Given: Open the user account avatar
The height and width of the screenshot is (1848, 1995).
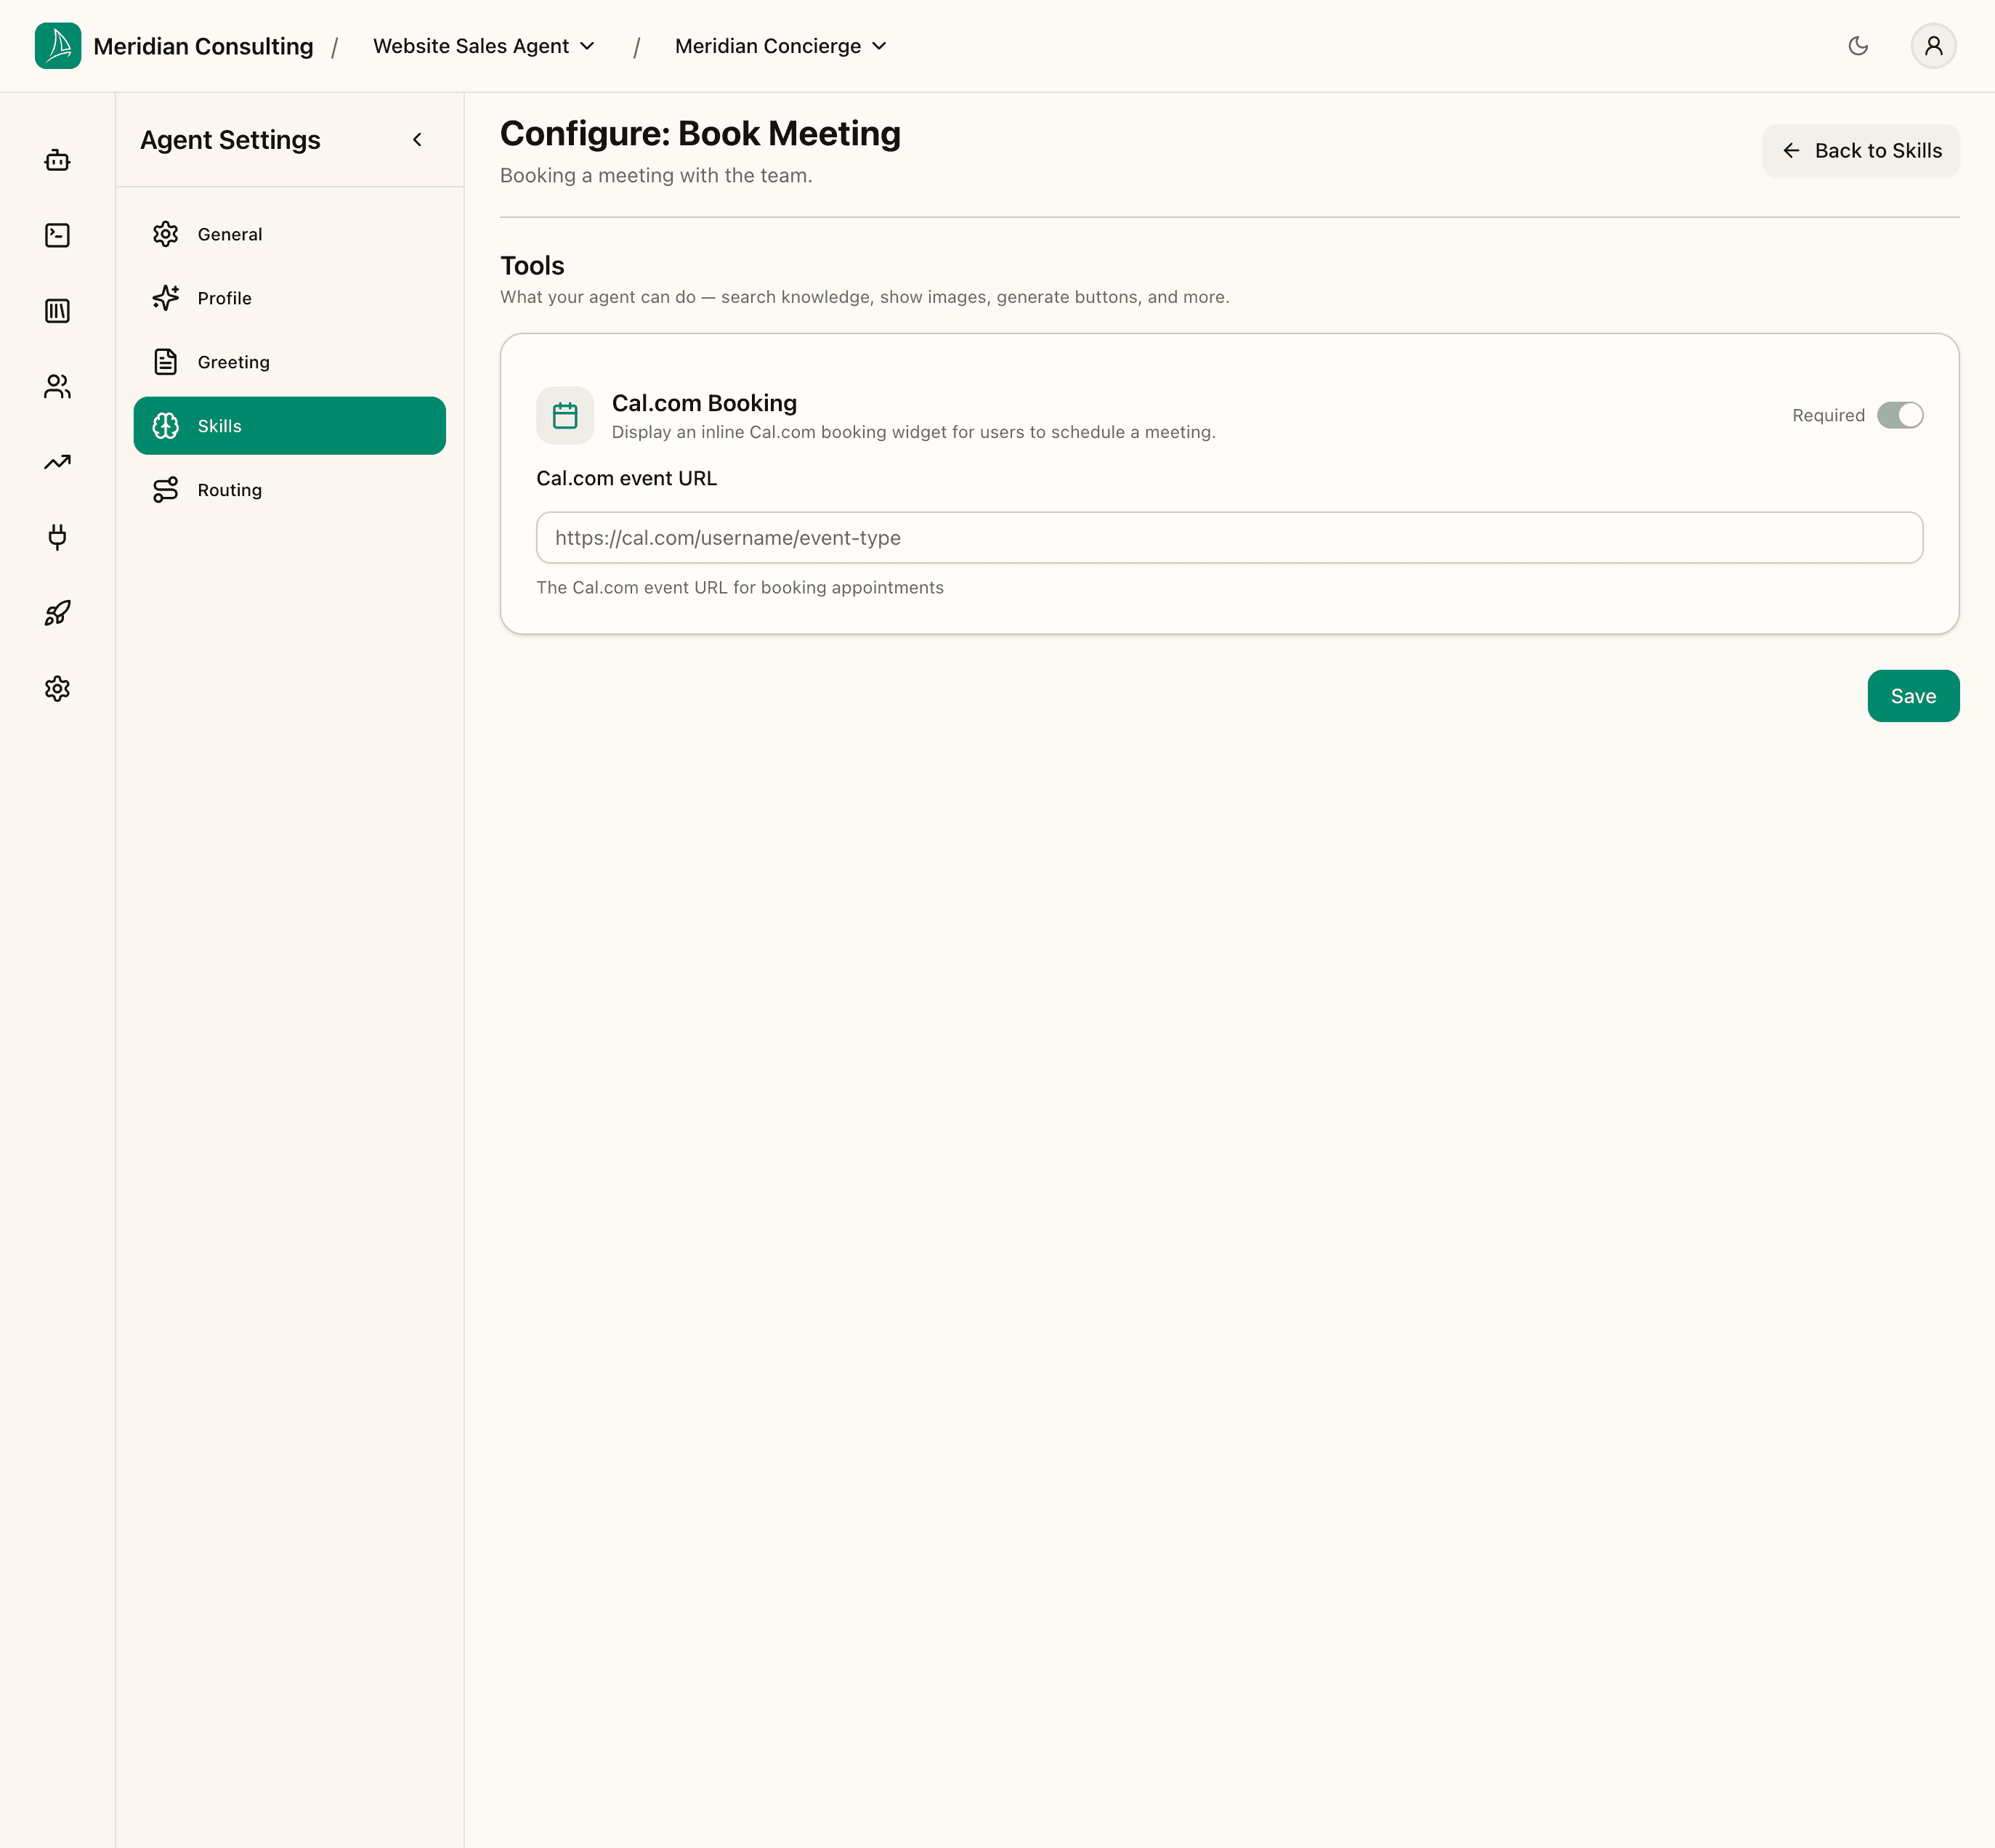Looking at the screenshot, I should [x=1933, y=46].
